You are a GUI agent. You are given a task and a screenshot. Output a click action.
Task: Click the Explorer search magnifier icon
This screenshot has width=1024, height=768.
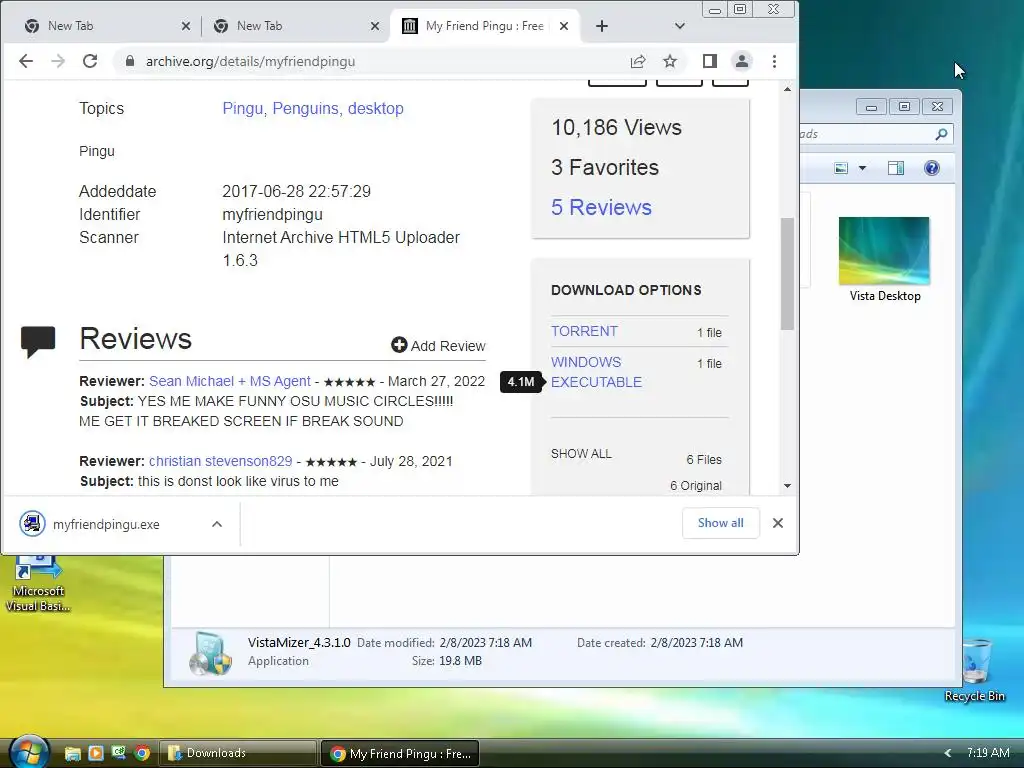click(941, 134)
